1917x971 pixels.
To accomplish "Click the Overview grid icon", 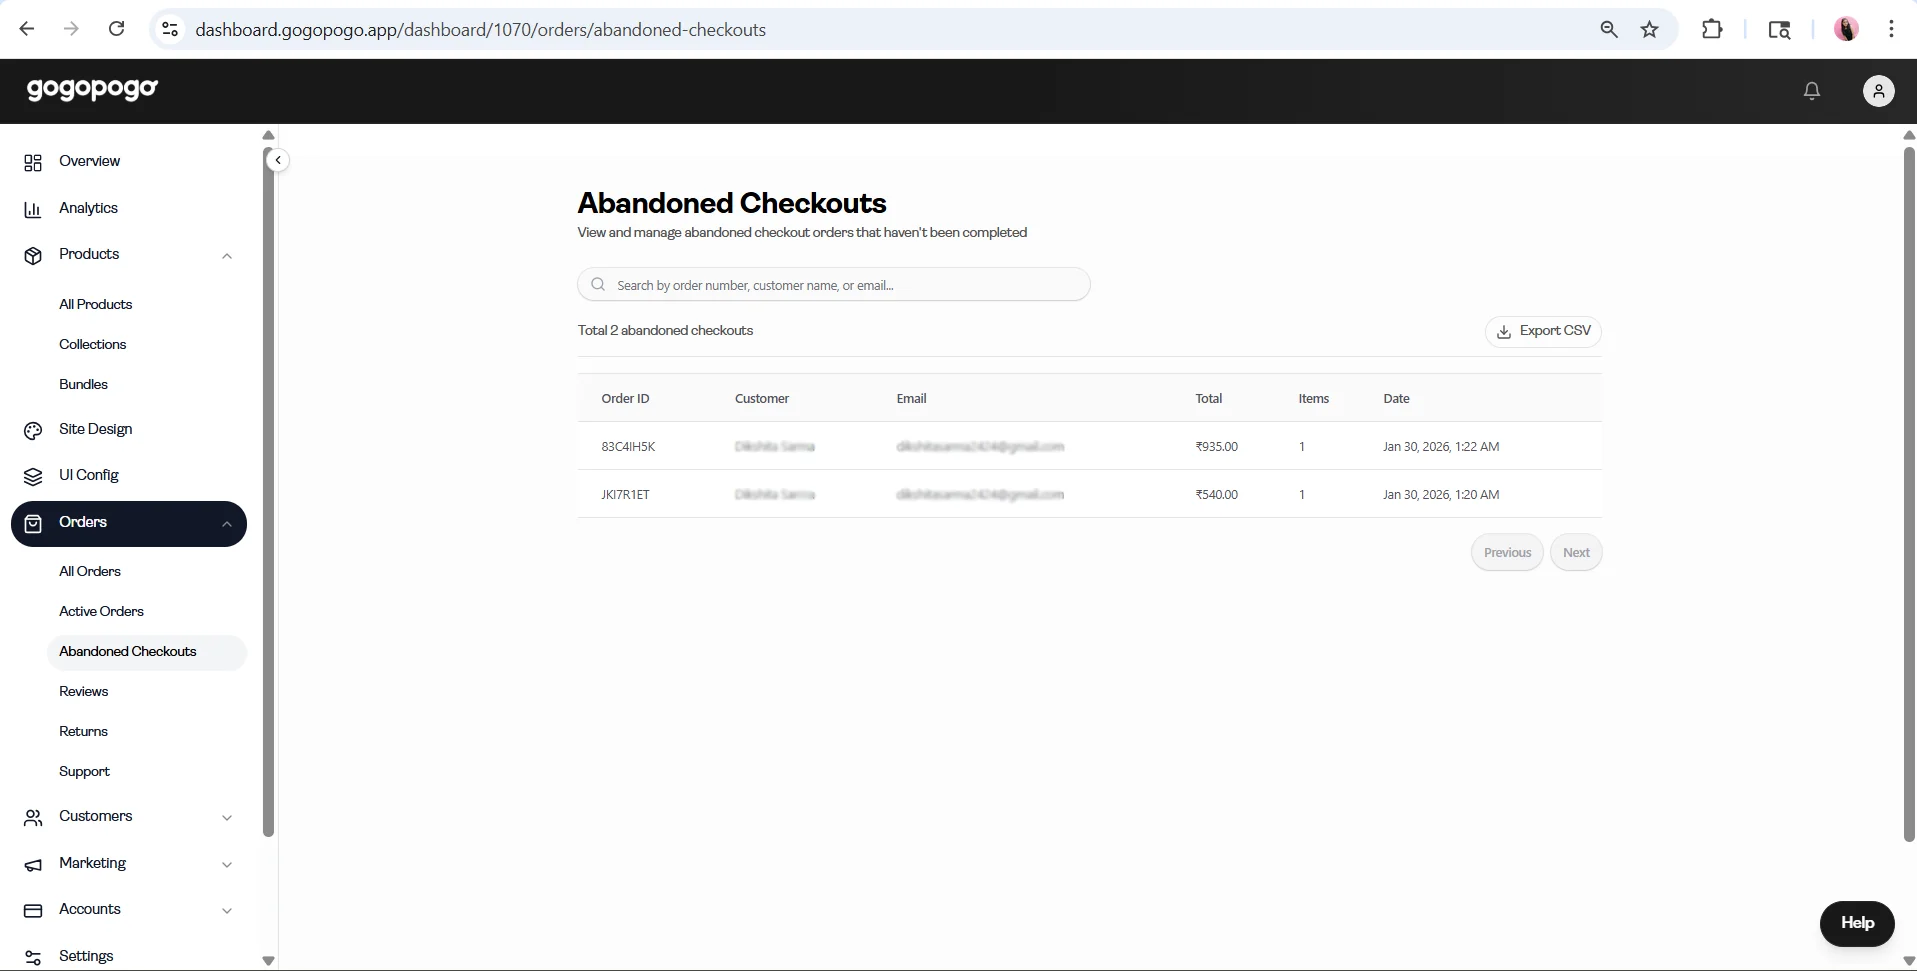I will coord(33,162).
